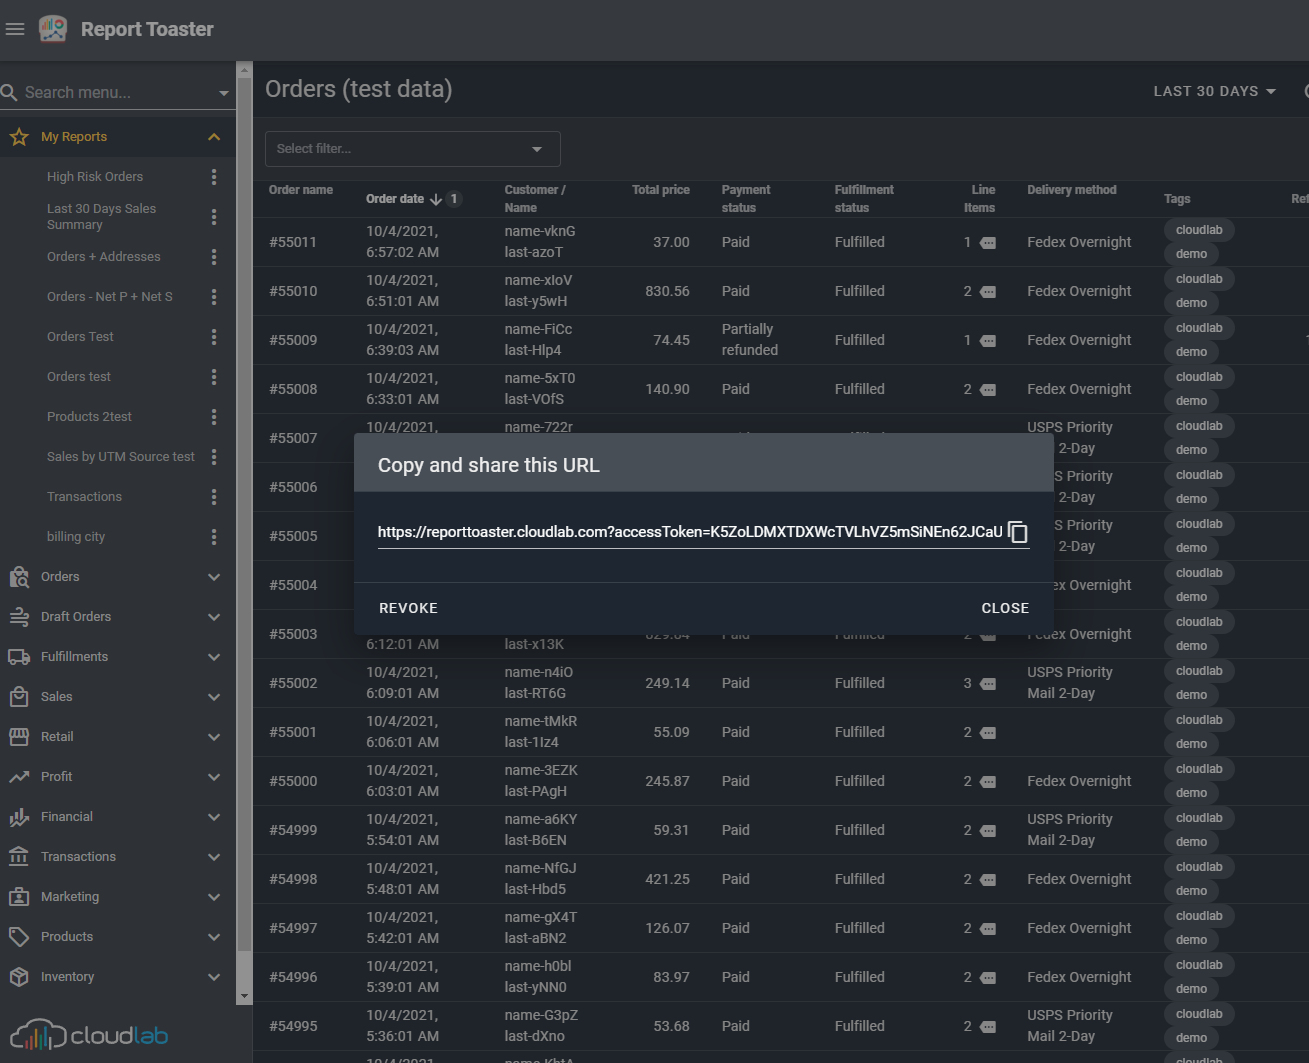Open options menu for billing city report

(x=214, y=537)
